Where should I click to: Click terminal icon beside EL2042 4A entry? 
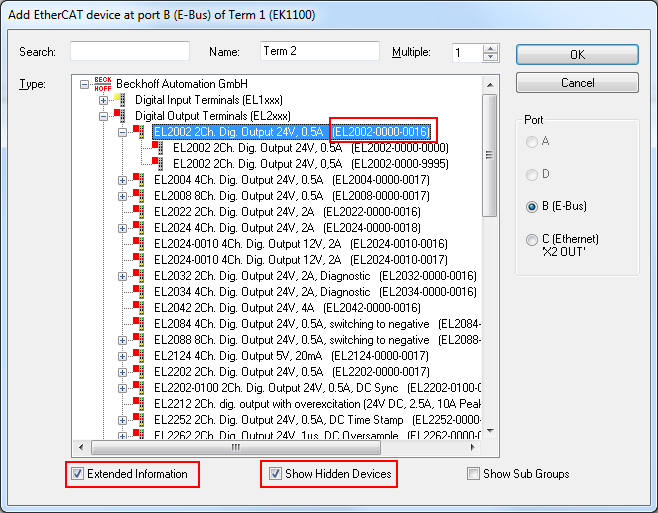coord(139,308)
